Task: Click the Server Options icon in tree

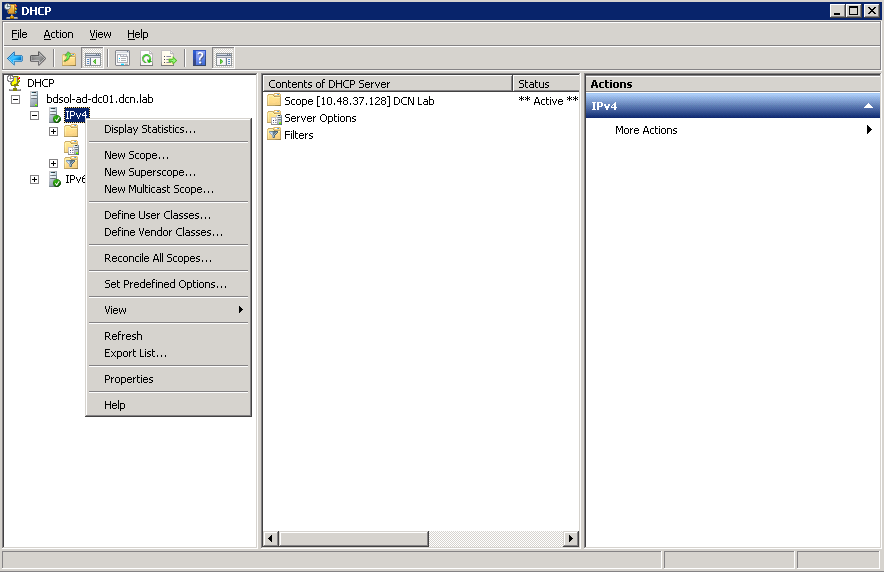Action: click(72, 148)
